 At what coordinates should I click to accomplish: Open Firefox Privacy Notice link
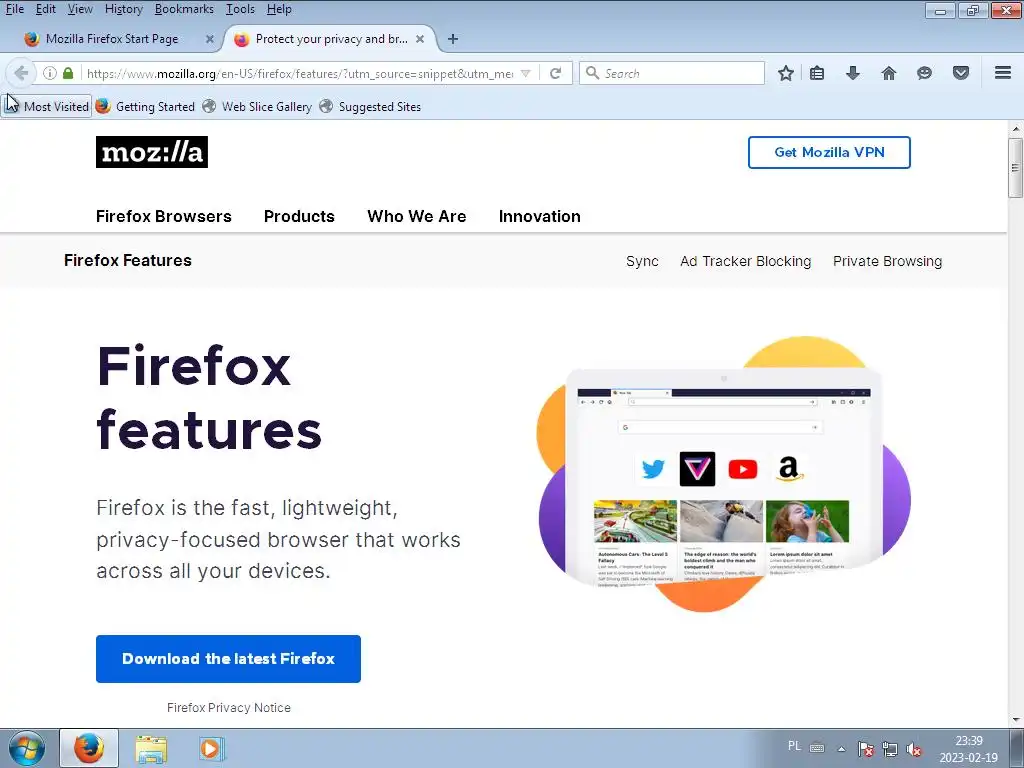(x=229, y=707)
